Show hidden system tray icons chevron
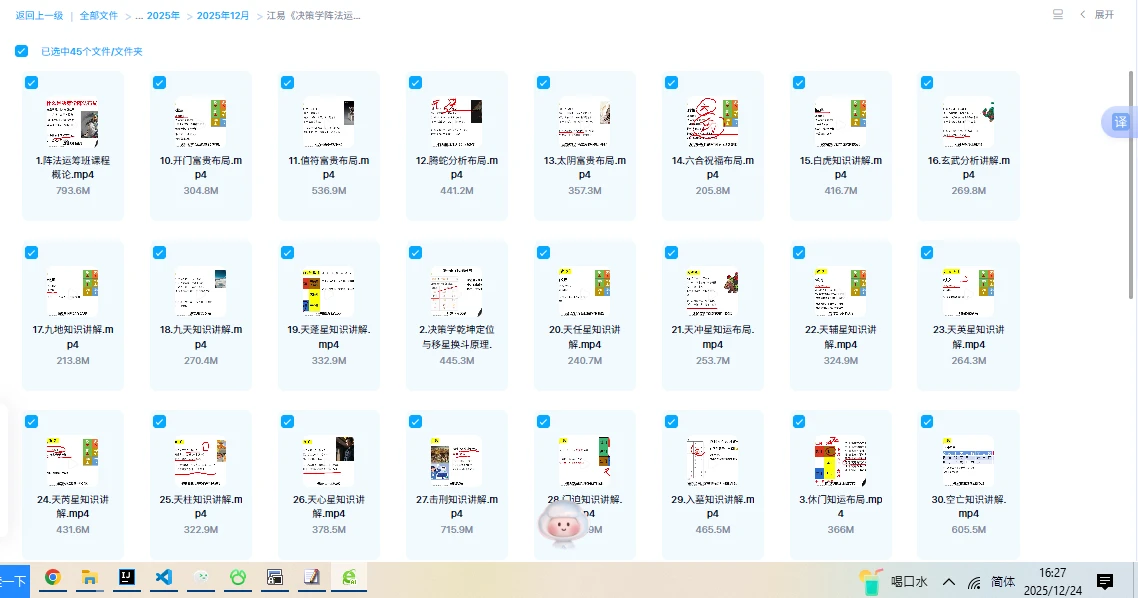Image resolution: width=1138 pixels, height=598 pixels. coord(948,582)
